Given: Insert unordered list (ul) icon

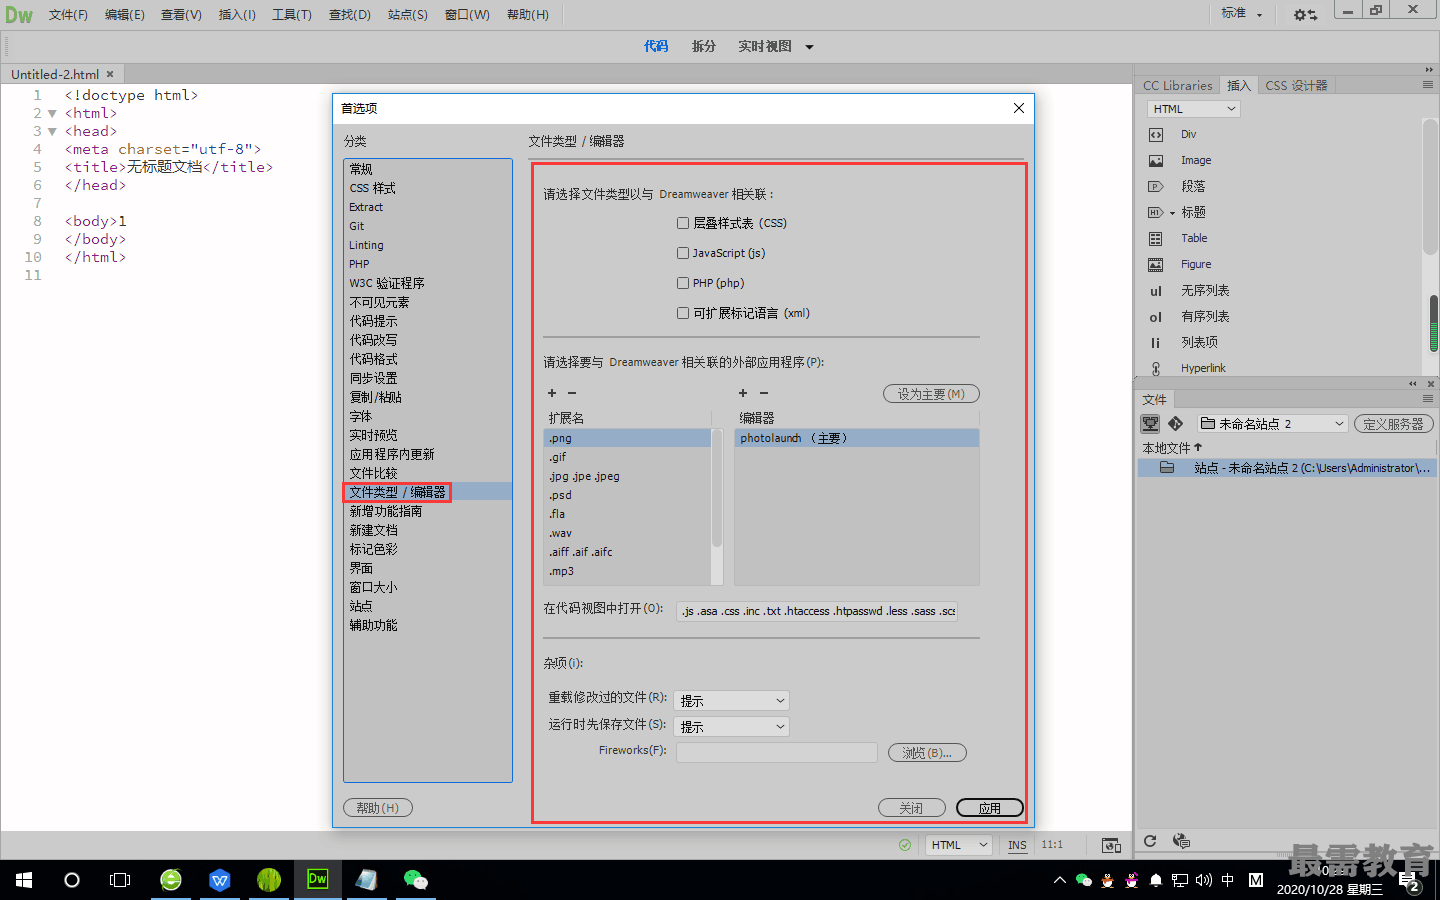Looking at the screenshot, I should (x=1156, y=291).
